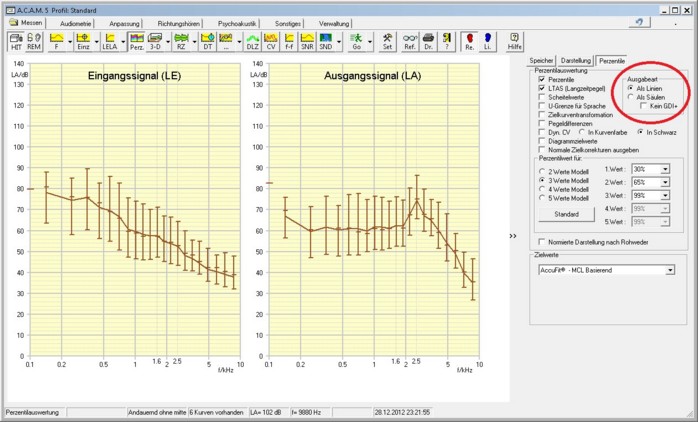
Task: Switch to the Psychoakustik tab
Action: click(238, 24)
